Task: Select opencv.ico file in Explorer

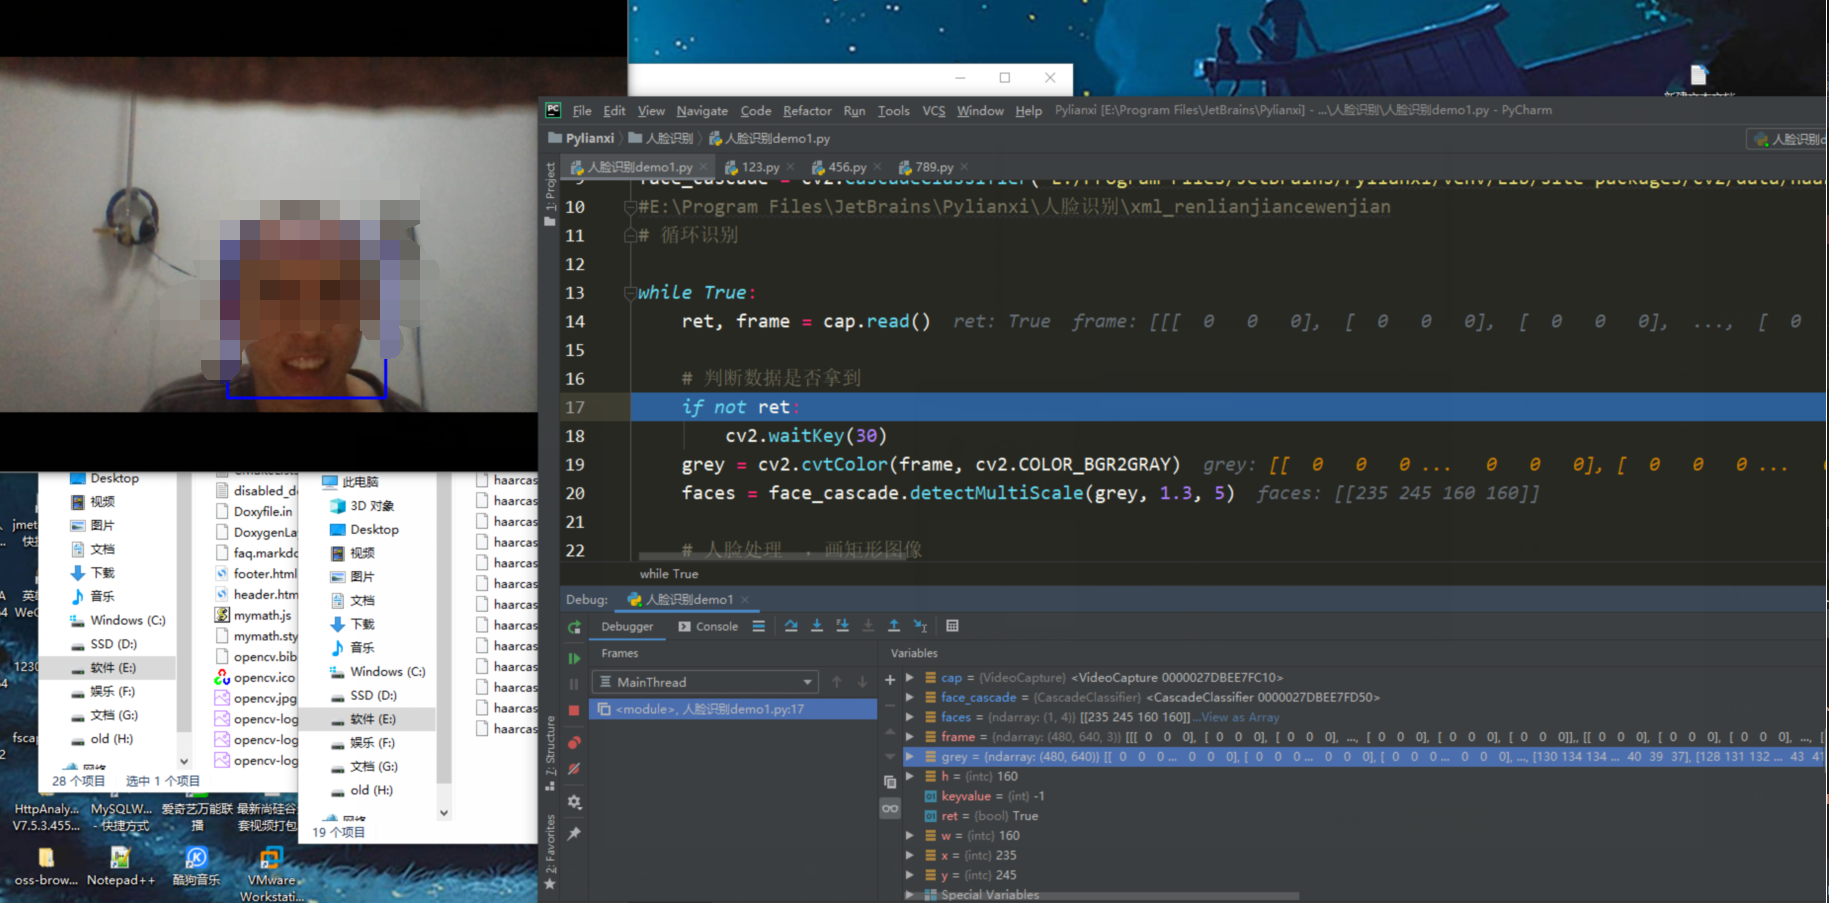Action: point(256,678)
